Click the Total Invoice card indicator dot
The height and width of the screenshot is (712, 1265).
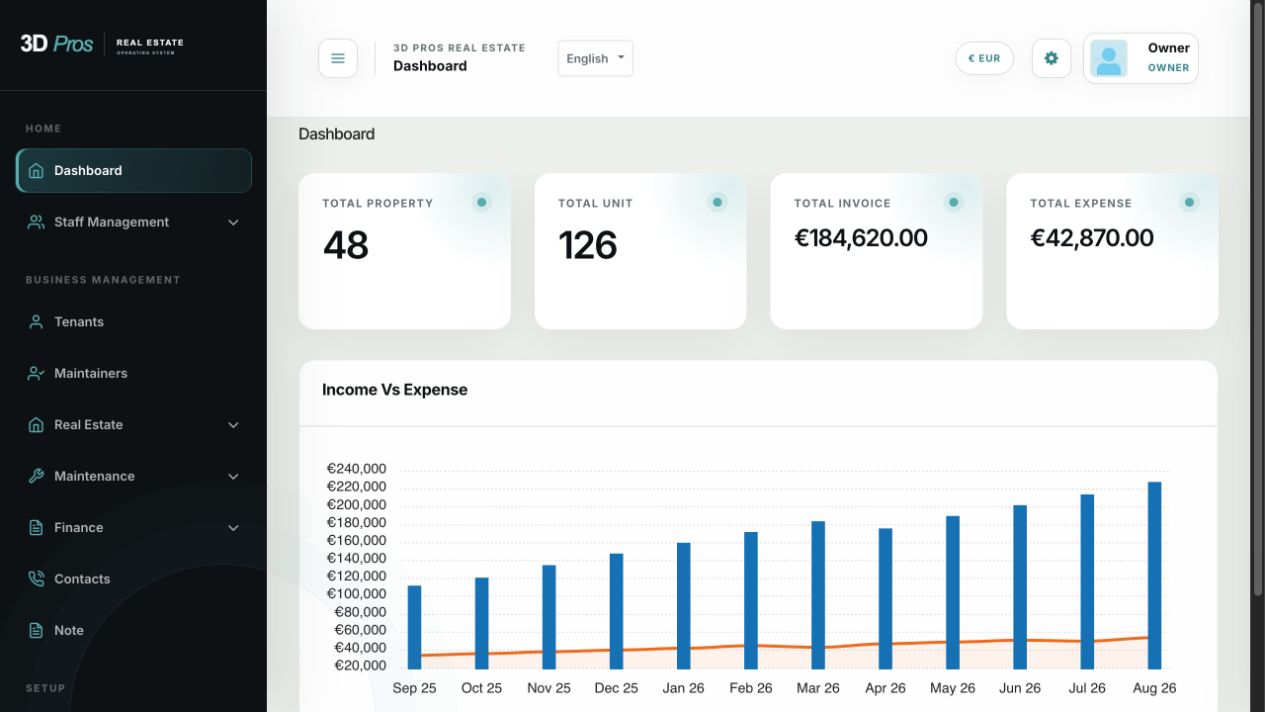click(x=953, y=202)
